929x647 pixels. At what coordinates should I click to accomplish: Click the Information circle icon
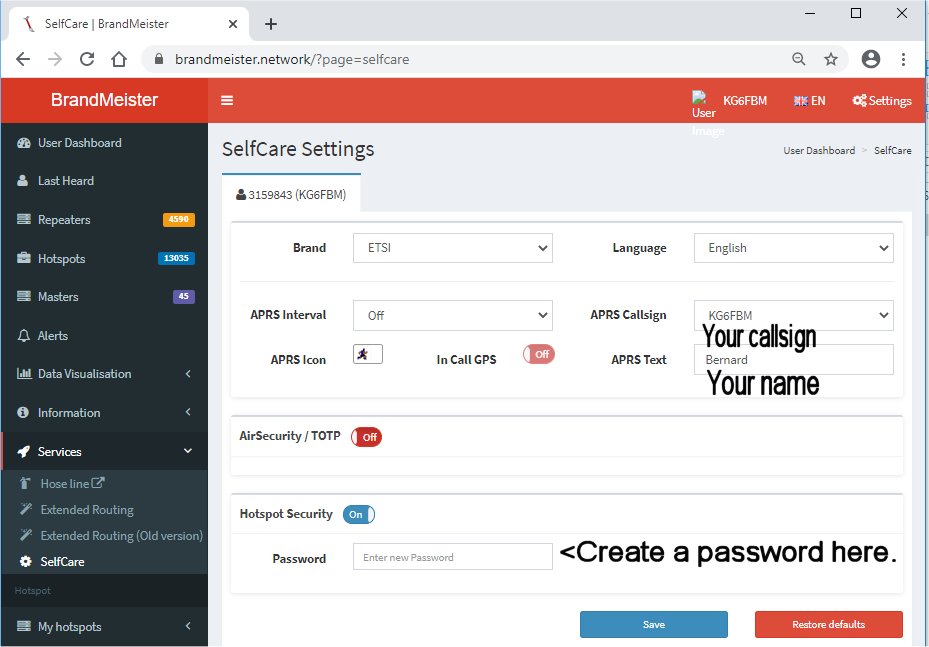tap(23, 412)
